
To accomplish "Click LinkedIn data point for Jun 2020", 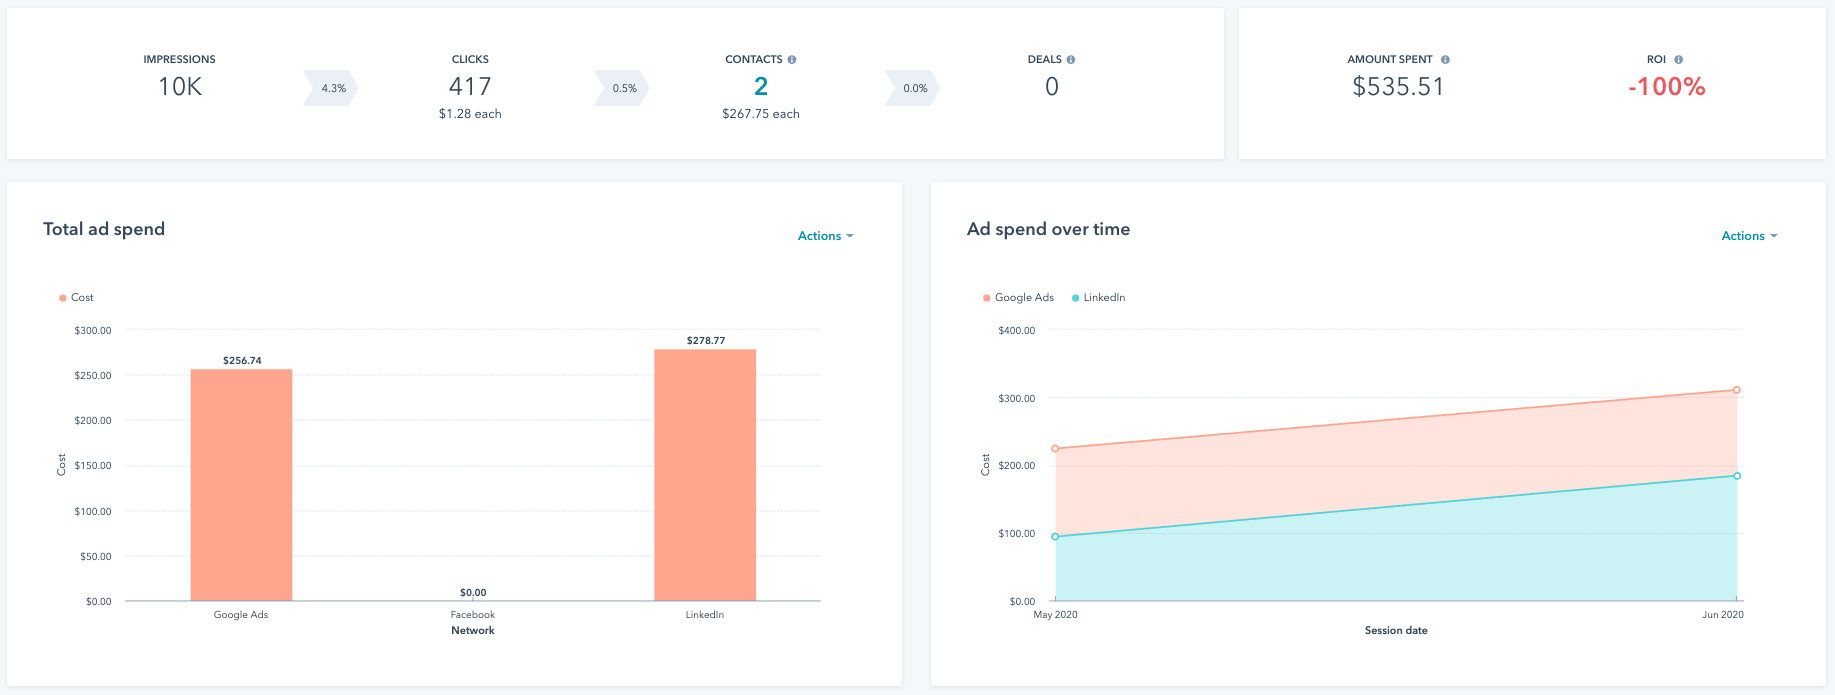I will [1737, 476].
